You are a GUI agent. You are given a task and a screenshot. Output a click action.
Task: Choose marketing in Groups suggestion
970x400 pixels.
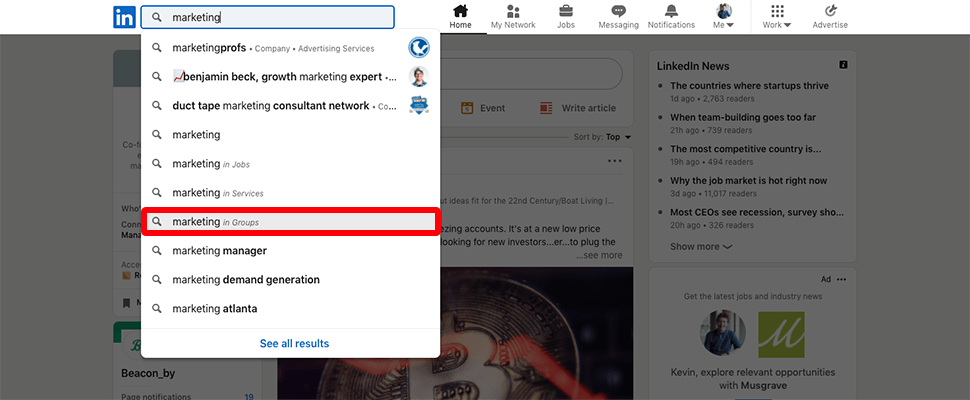290,221
